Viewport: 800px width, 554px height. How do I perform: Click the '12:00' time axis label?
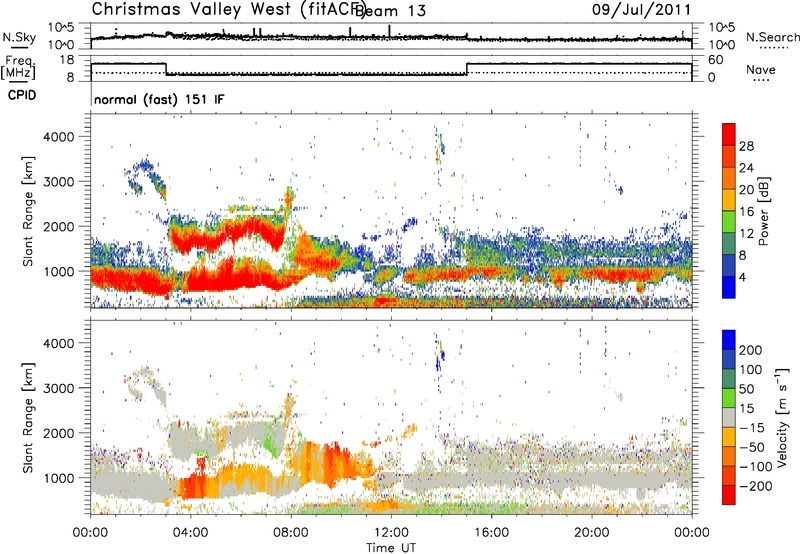[391, 533]
